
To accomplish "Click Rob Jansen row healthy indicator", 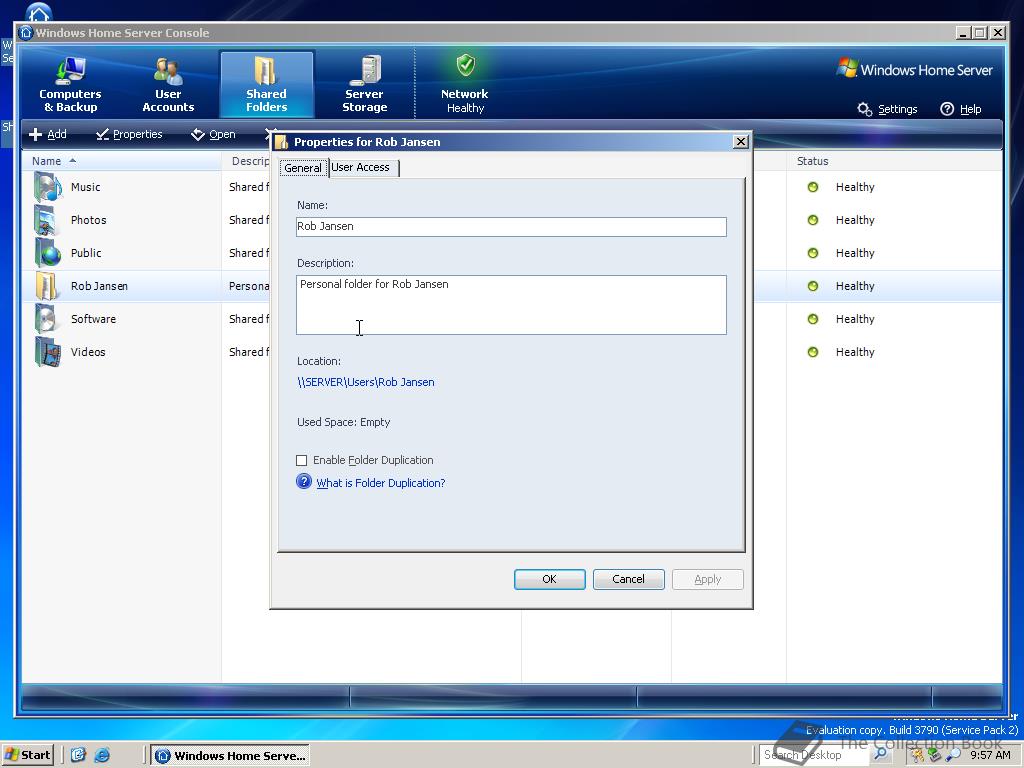I will coord(812,286).
